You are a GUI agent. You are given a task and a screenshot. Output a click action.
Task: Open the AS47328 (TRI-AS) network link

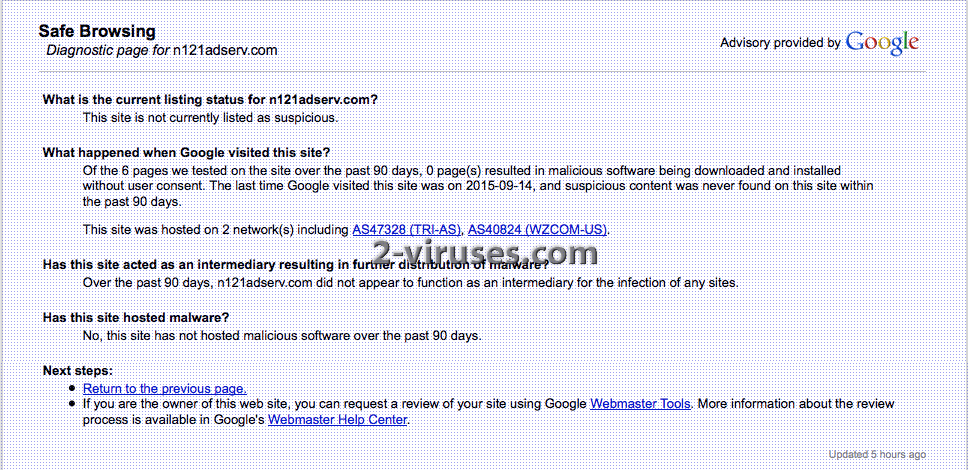point(407,230)
